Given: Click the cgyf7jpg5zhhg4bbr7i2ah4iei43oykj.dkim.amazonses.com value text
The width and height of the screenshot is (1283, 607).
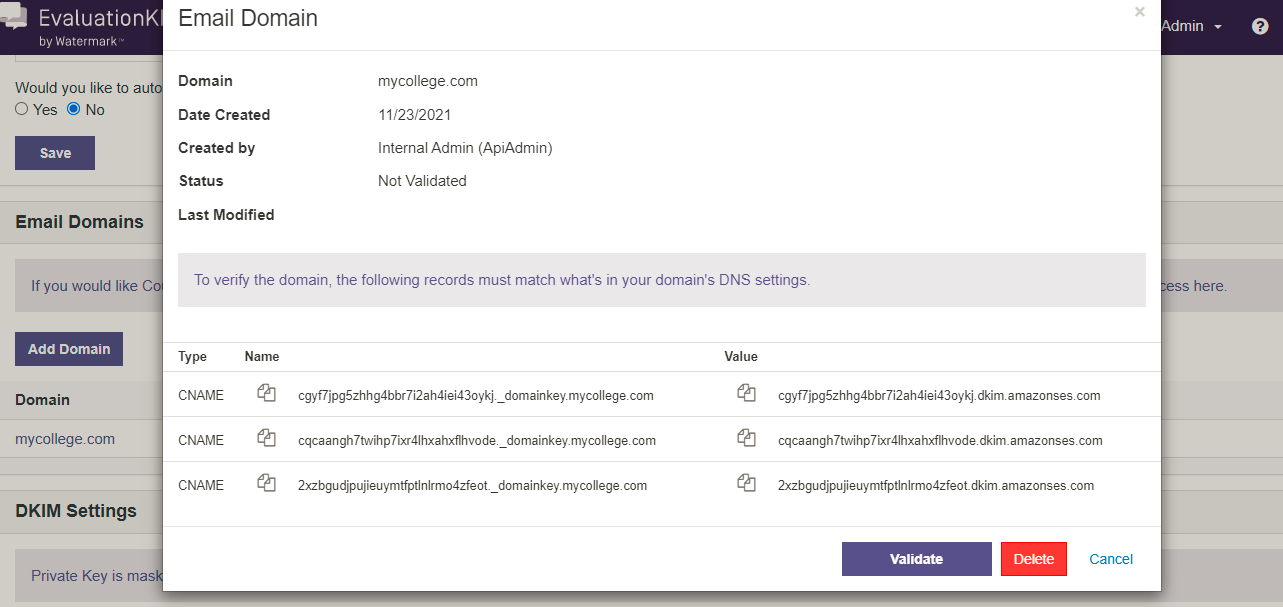Looking at the screenshot, I should pos(939,395).
